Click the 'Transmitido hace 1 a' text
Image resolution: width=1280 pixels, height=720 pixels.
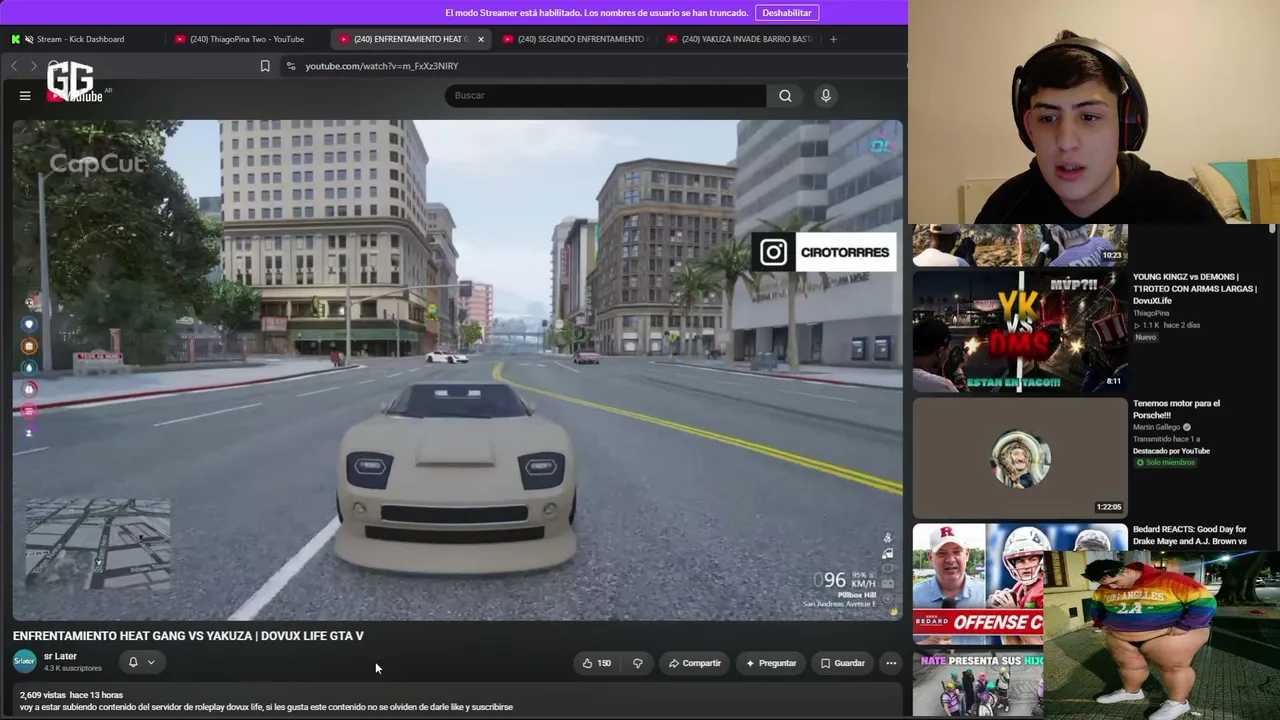1166,439
